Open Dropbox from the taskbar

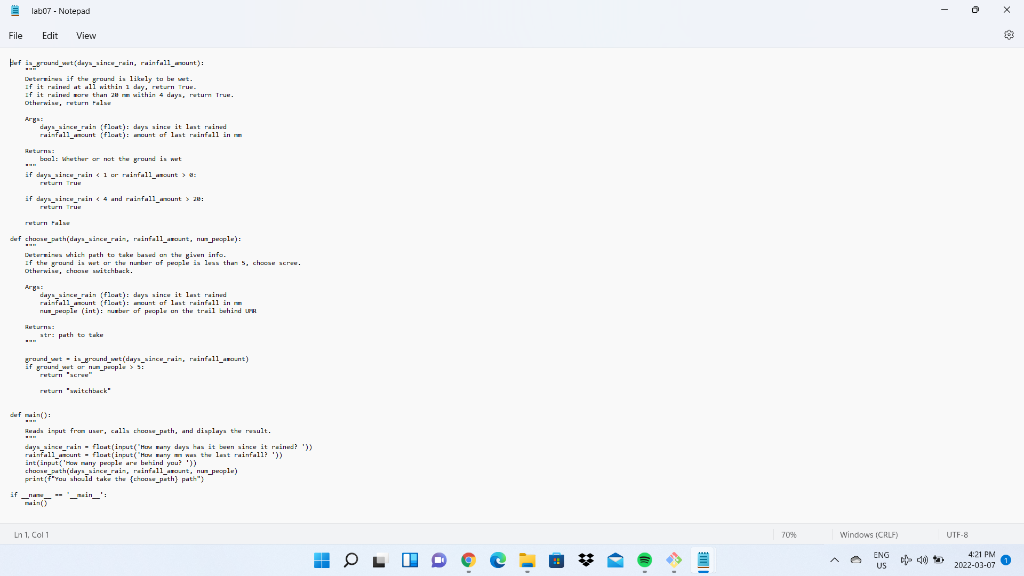pyautogui.click(x=586, y=560)
